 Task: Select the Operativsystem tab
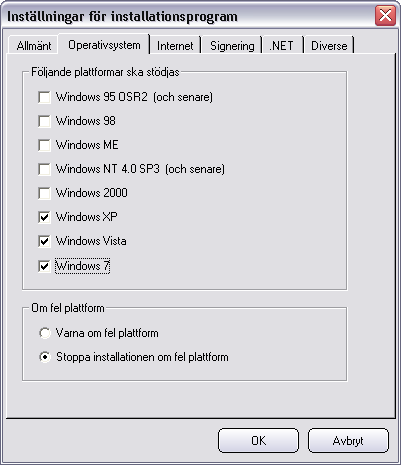click(104, 44)
